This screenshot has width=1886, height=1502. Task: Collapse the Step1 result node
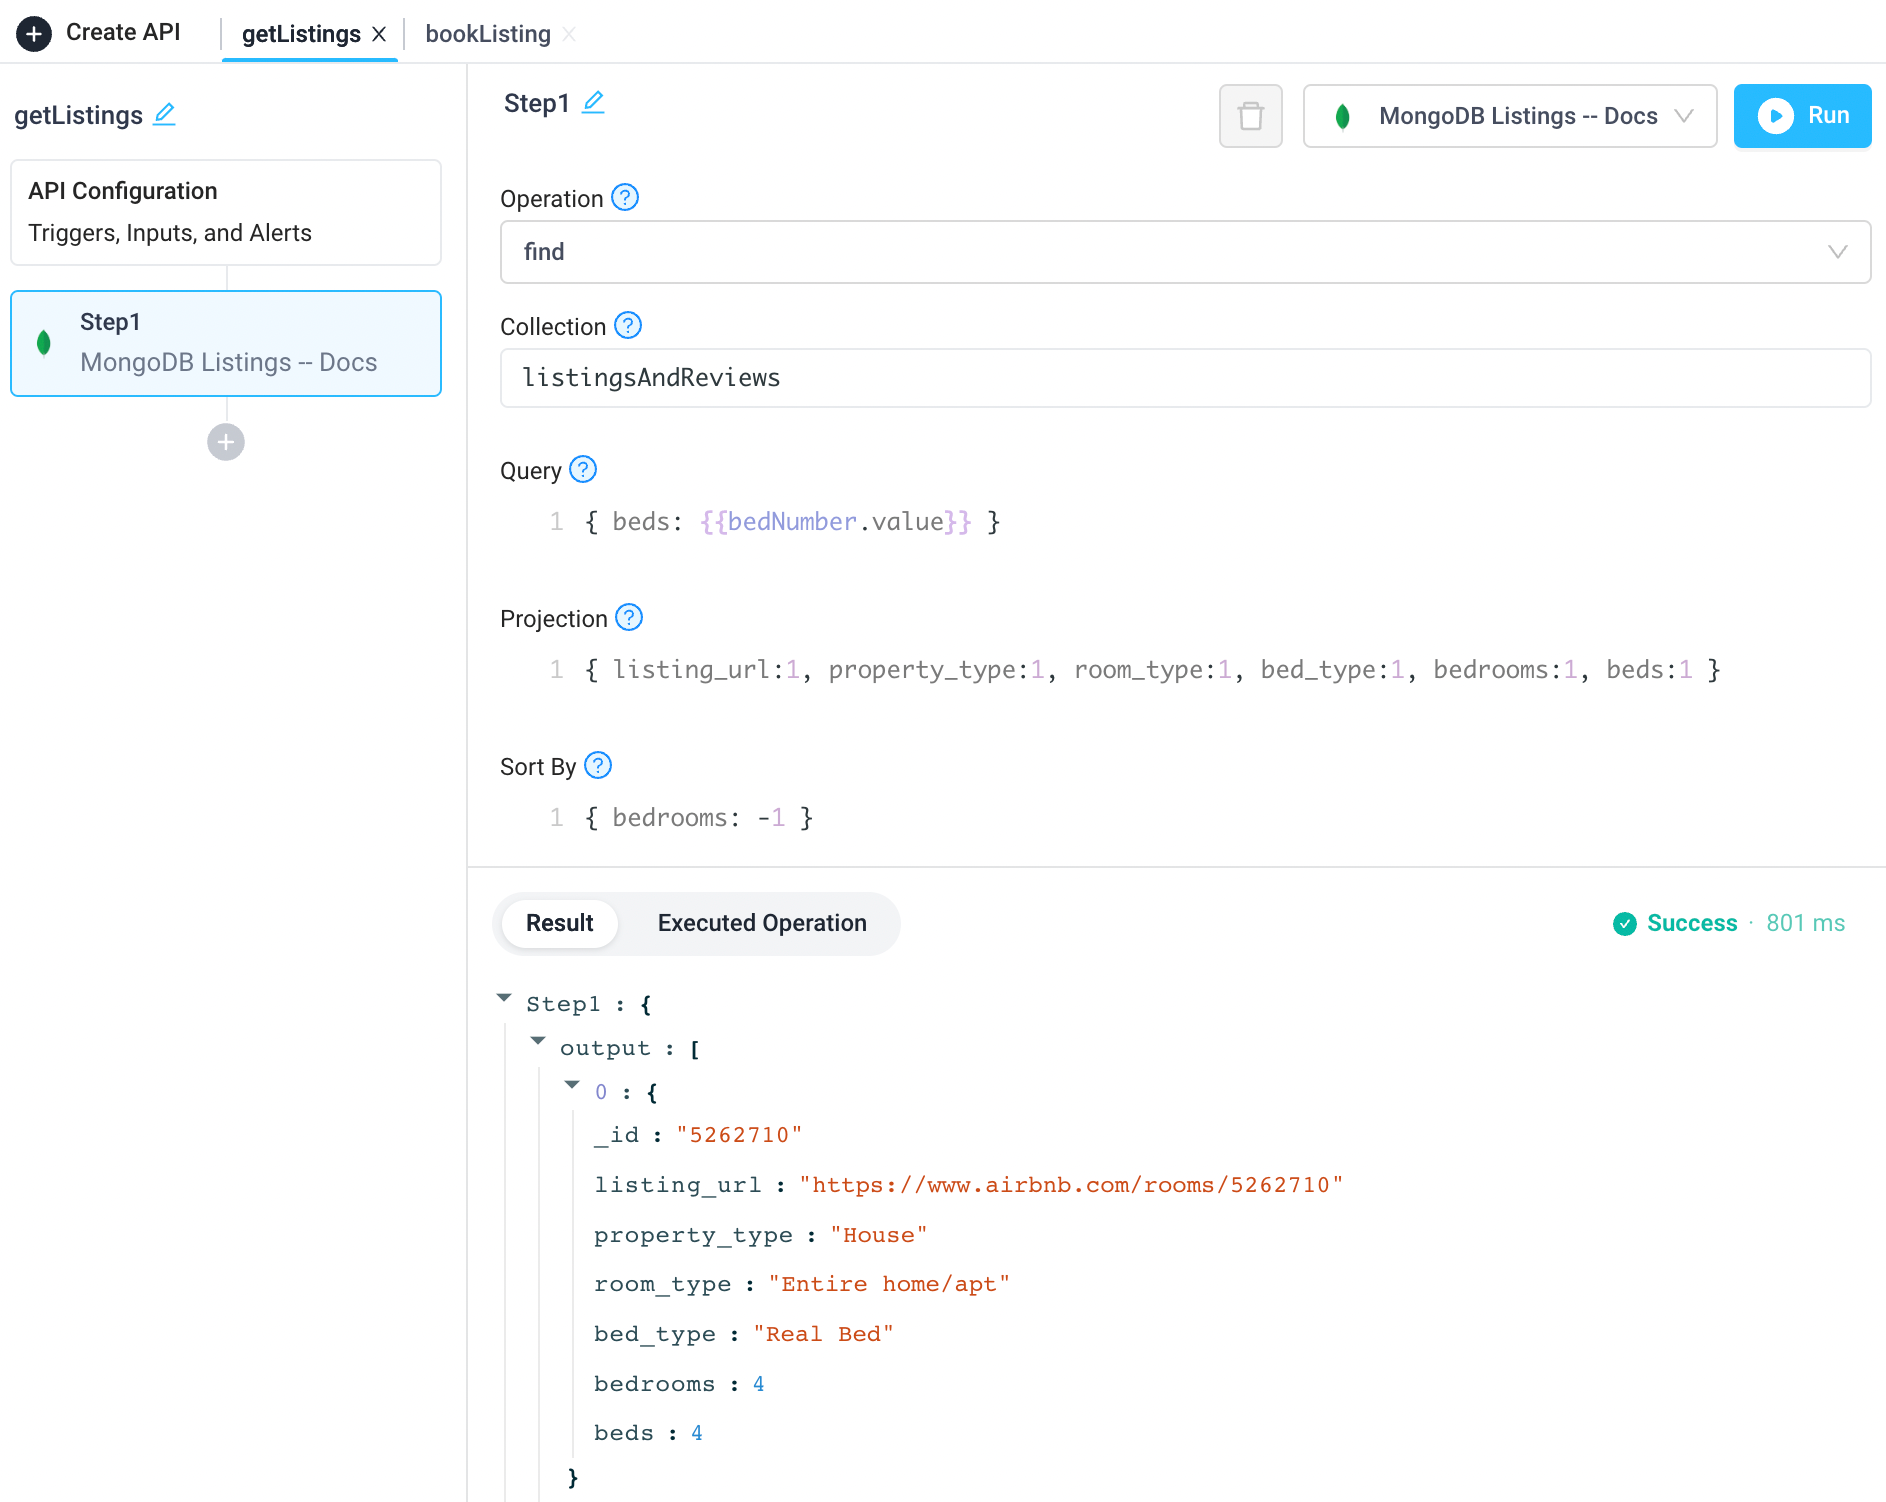click(x=504, y=997)
